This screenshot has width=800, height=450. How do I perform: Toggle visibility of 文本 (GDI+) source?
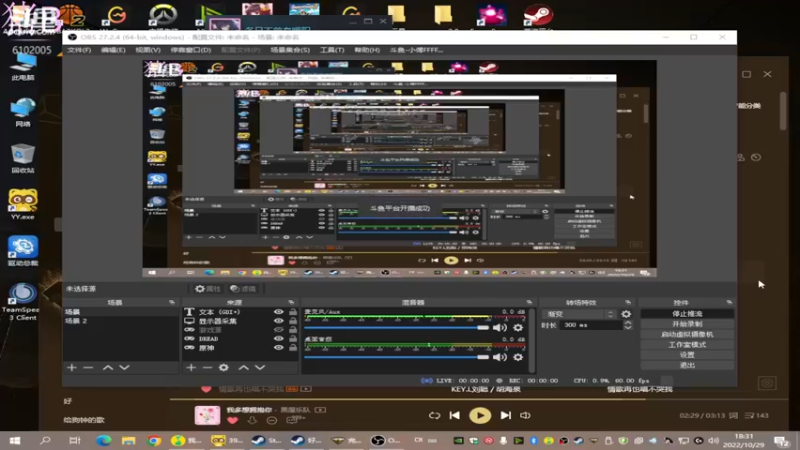pyautogui.click(x=279, y=312)
